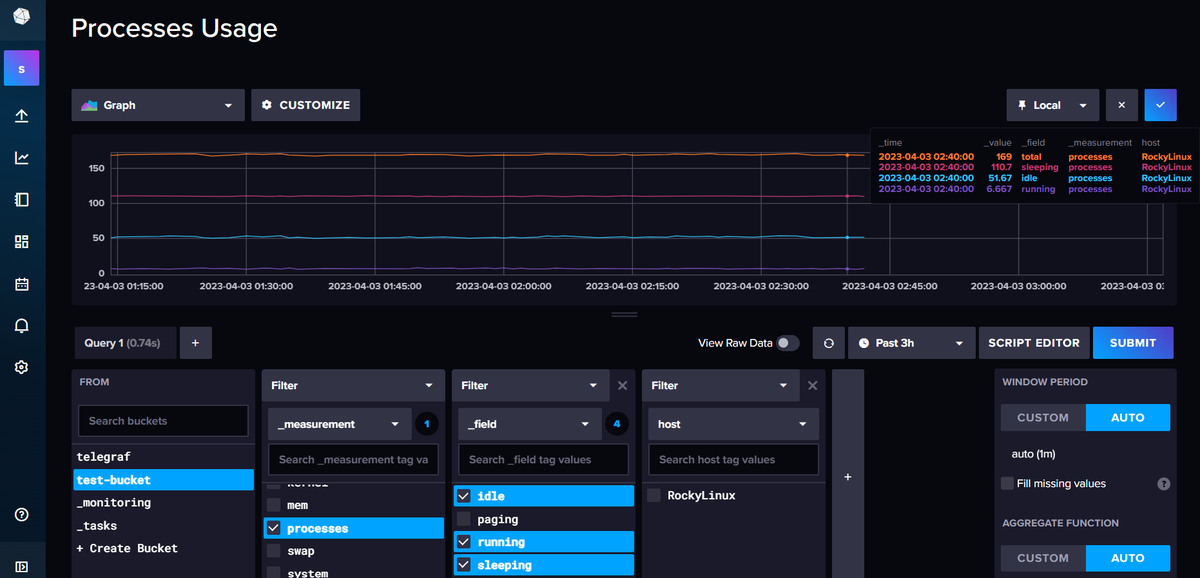Open the Tasks icon in the sidebar
Image resolution: width=1200 pixels, height=578 pixels.
coord(21,283)
